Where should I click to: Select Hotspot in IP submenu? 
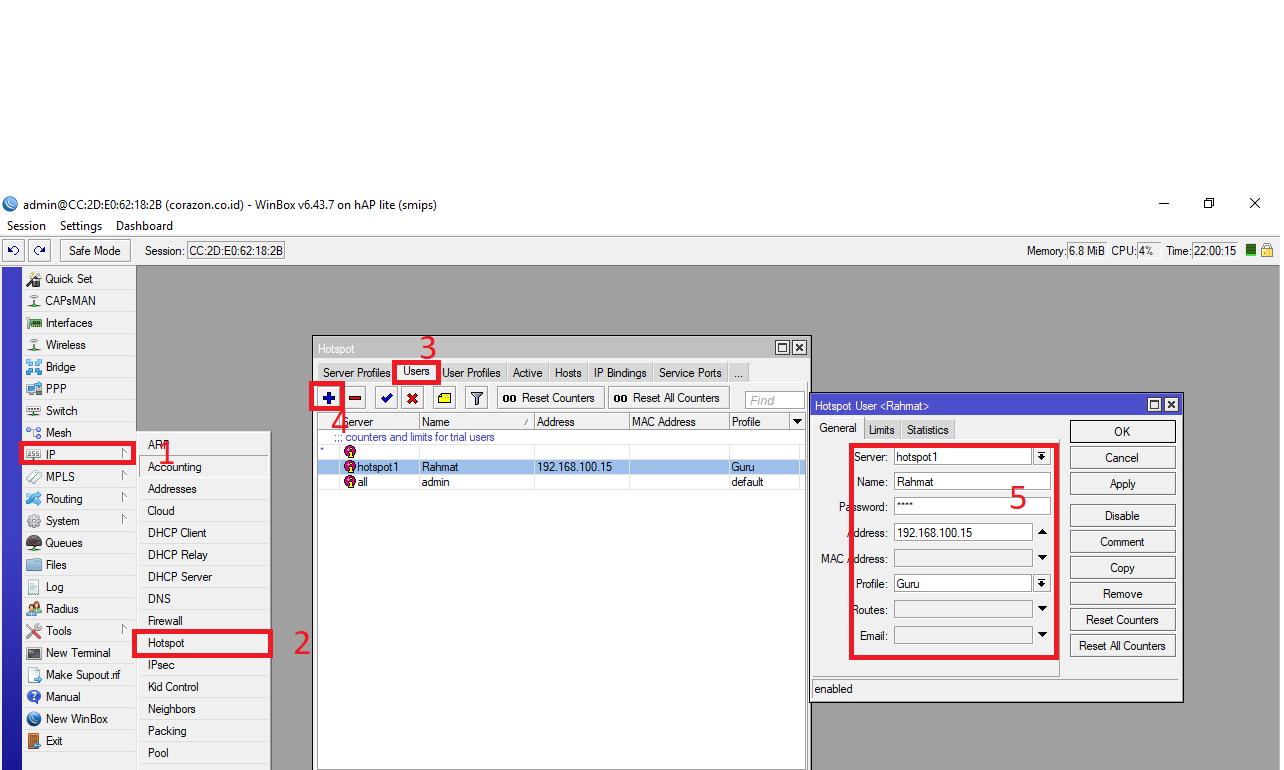[204, 643]
